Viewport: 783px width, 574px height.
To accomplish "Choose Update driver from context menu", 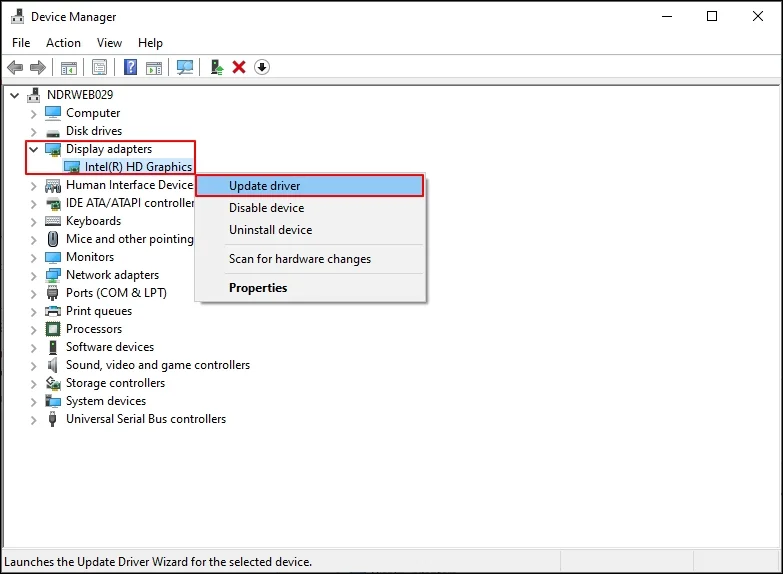I will click(265, 186).
